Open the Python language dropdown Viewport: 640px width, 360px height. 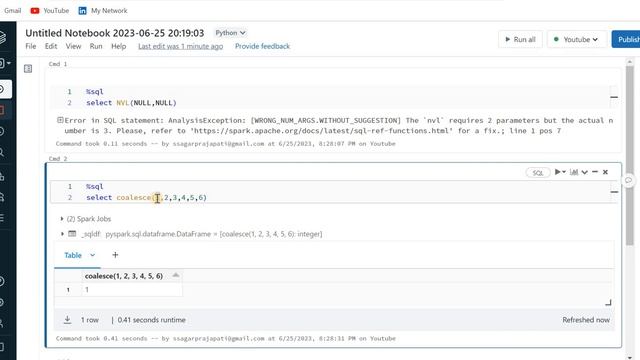point(230,33)
